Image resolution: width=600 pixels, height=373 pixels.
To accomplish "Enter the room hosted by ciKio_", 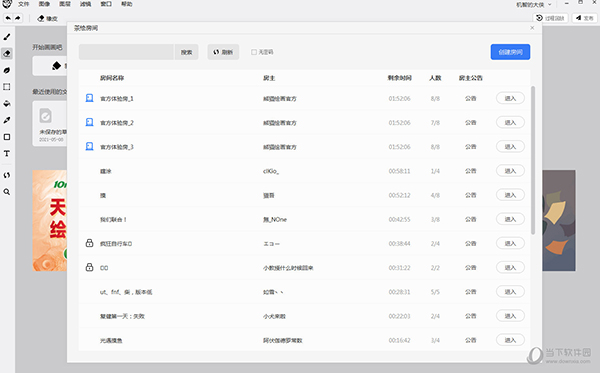I will [510, 171].
